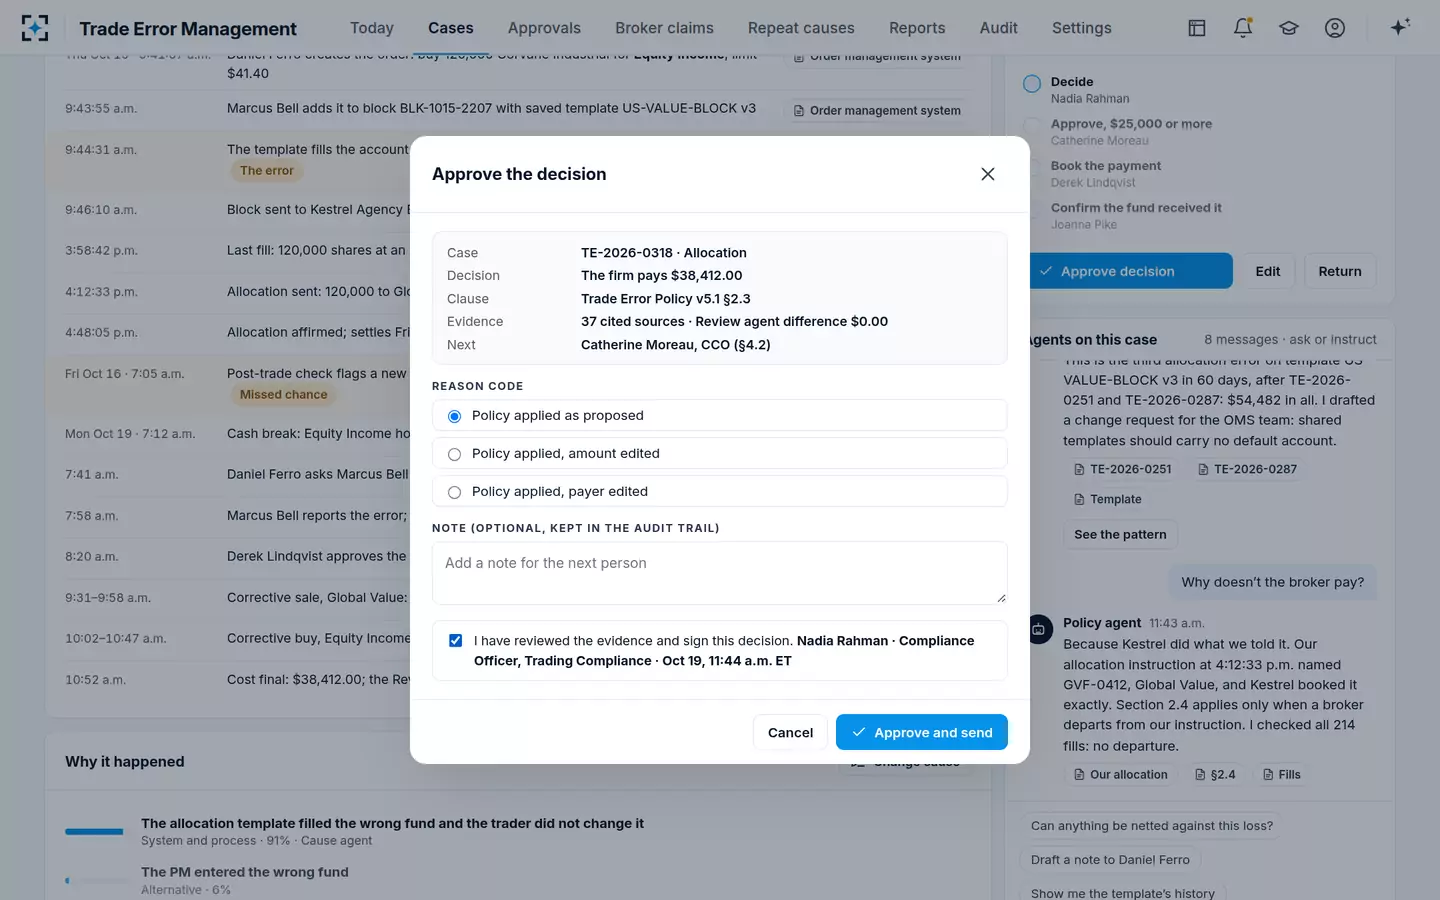This screenshot has width=1440, height=900.
Task: Open the layout panel icon in header
Action: [1197, 28]
